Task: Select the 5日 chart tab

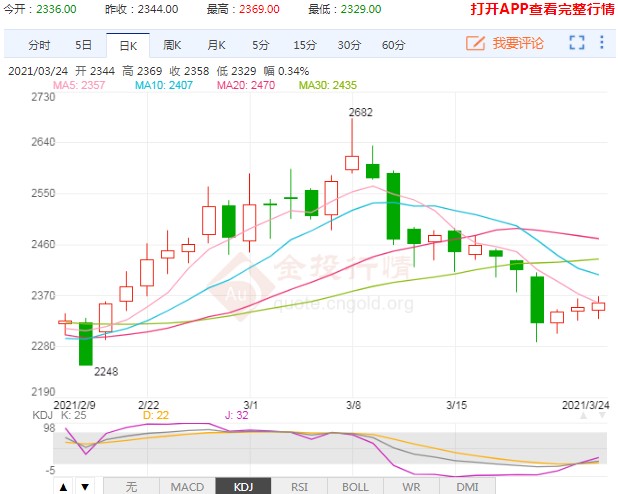Action: (84, 46)
